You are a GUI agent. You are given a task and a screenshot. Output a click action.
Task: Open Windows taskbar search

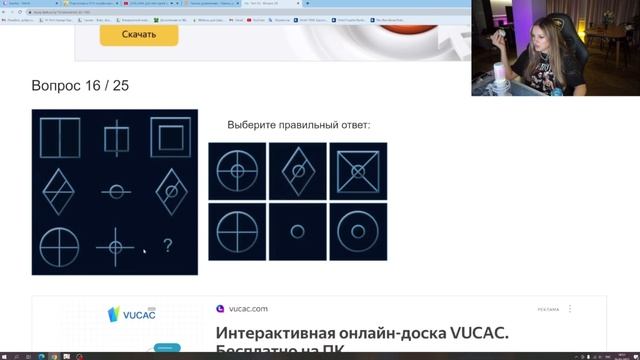(x=16, y=356)
